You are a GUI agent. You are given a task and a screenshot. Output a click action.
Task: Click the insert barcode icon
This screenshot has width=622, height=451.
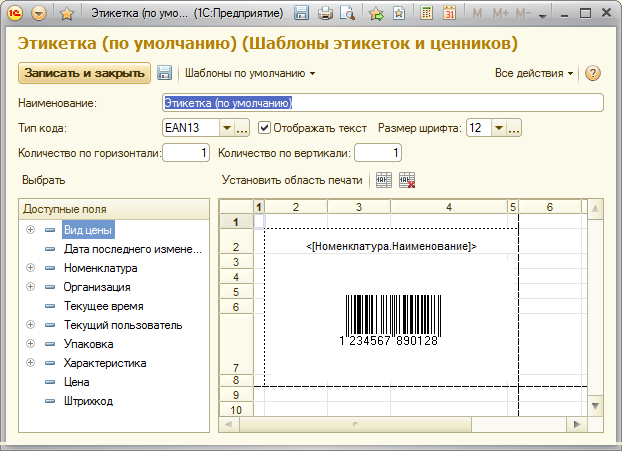(x=384, y=180)
